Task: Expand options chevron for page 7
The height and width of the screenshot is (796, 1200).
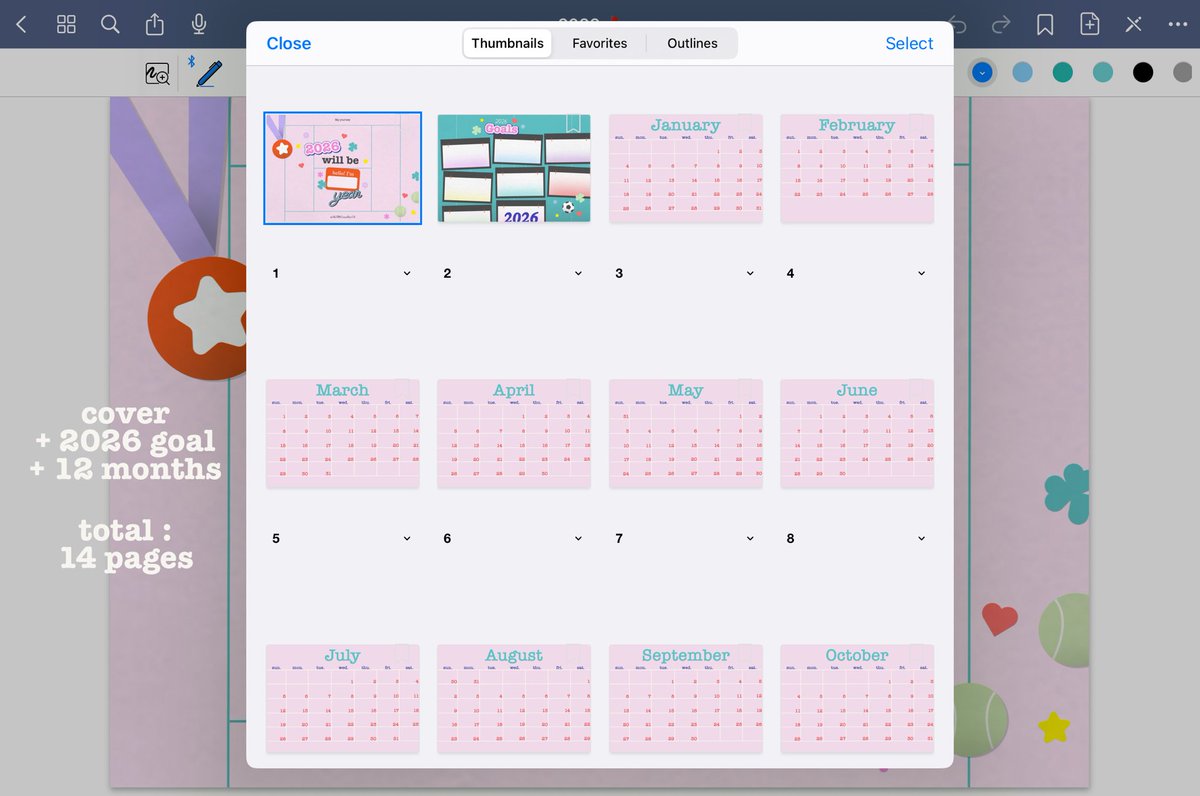Action: (751, 538)
